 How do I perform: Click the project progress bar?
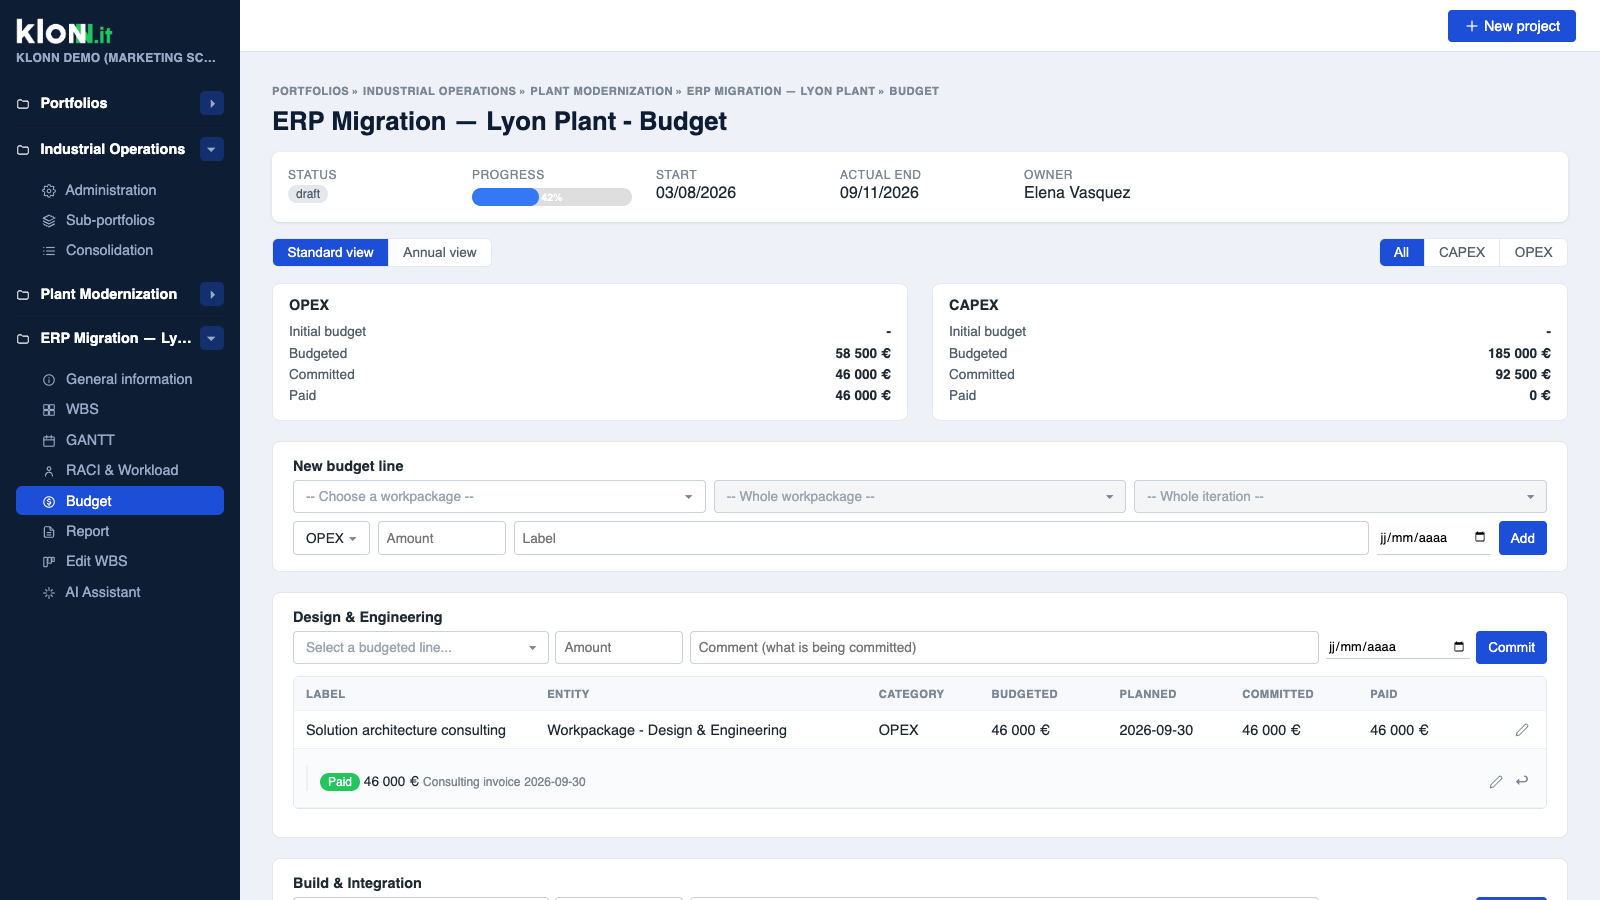552,197
